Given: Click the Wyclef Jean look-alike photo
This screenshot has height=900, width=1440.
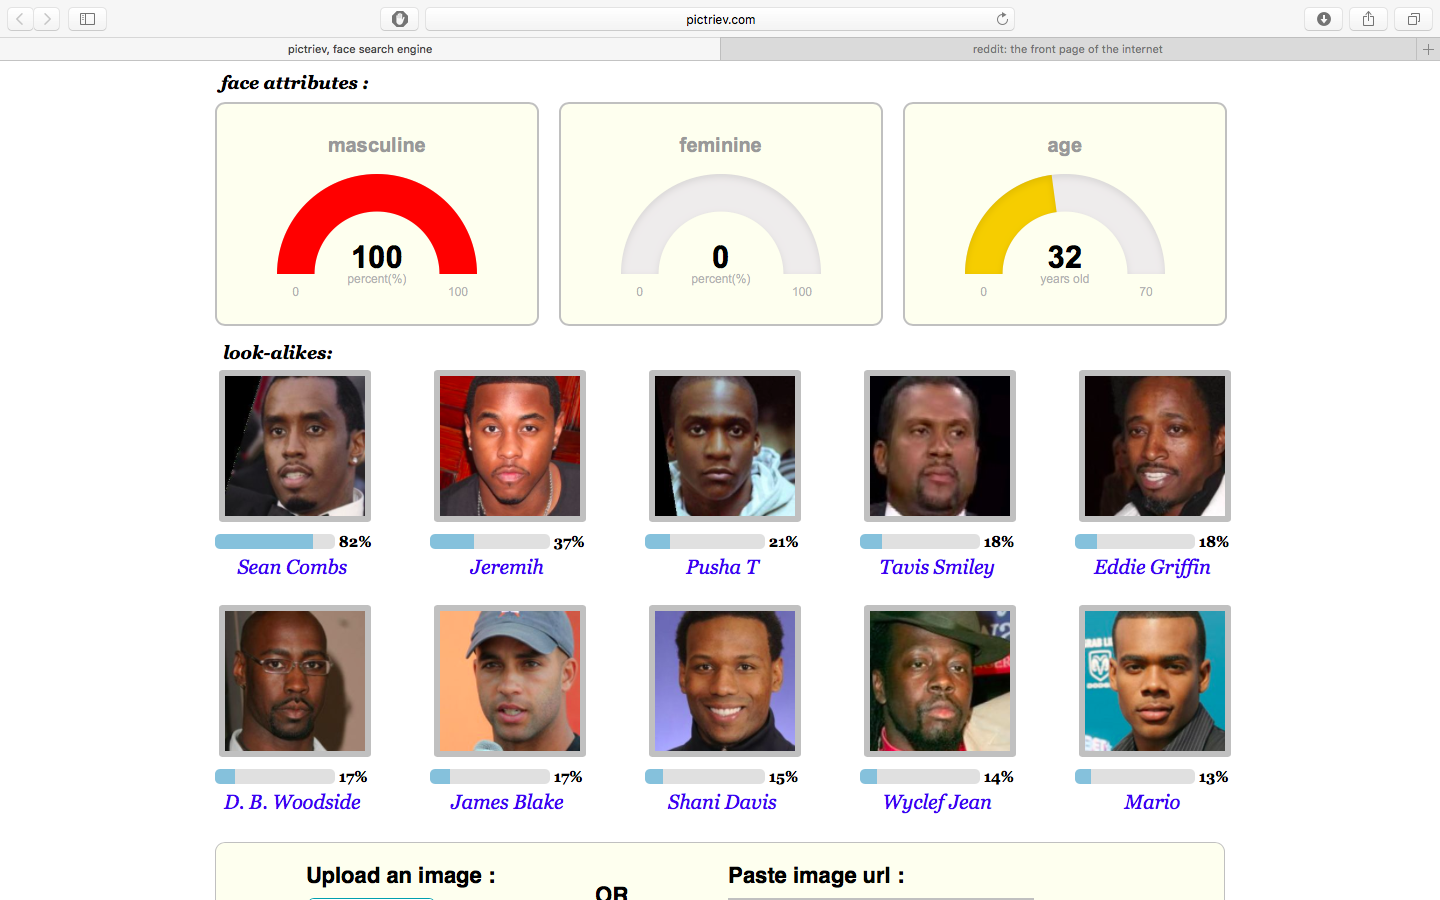Looking at the screenshot, I should (940, 681).
